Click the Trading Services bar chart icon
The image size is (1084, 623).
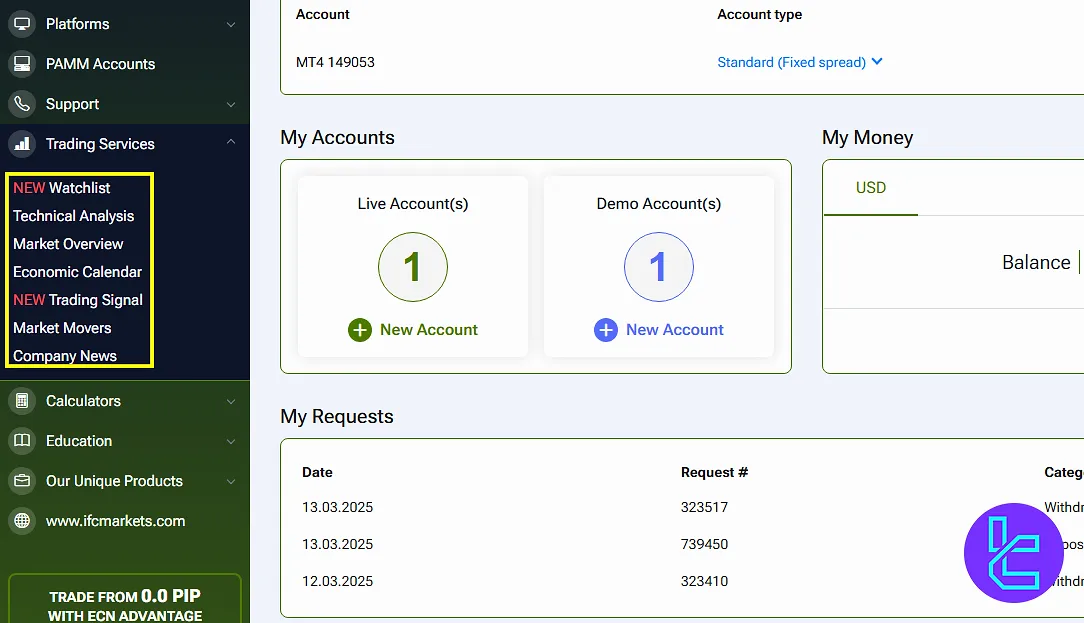[x=21, y=144]
